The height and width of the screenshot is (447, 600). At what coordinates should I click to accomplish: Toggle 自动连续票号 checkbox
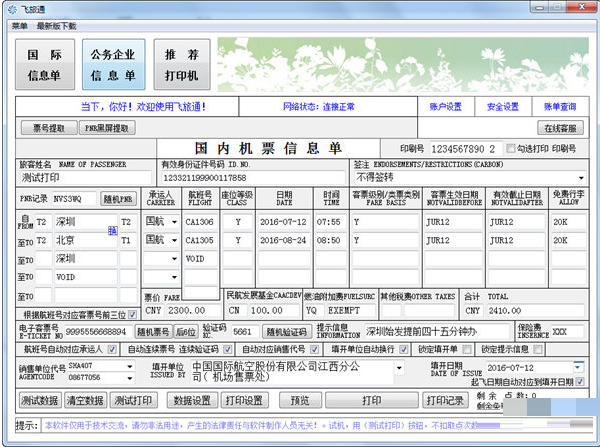click(x=121, y=349)
